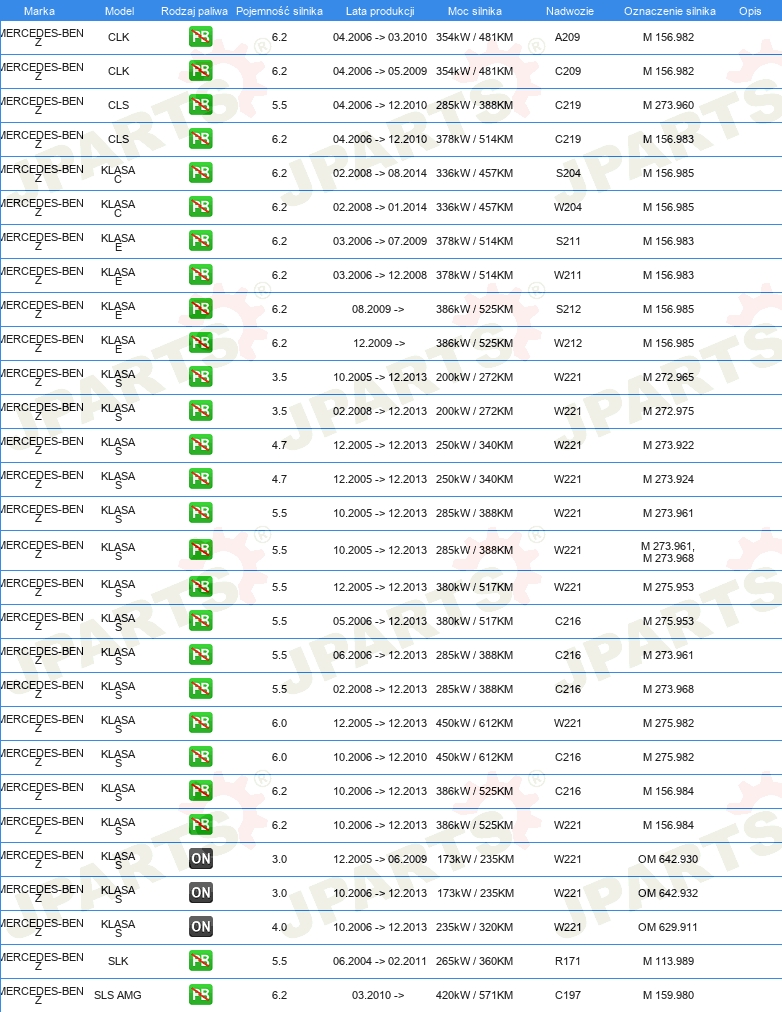The image size is (782, 1012).
Task: Select engine code OM 642.932
Action: click(668, 893)
